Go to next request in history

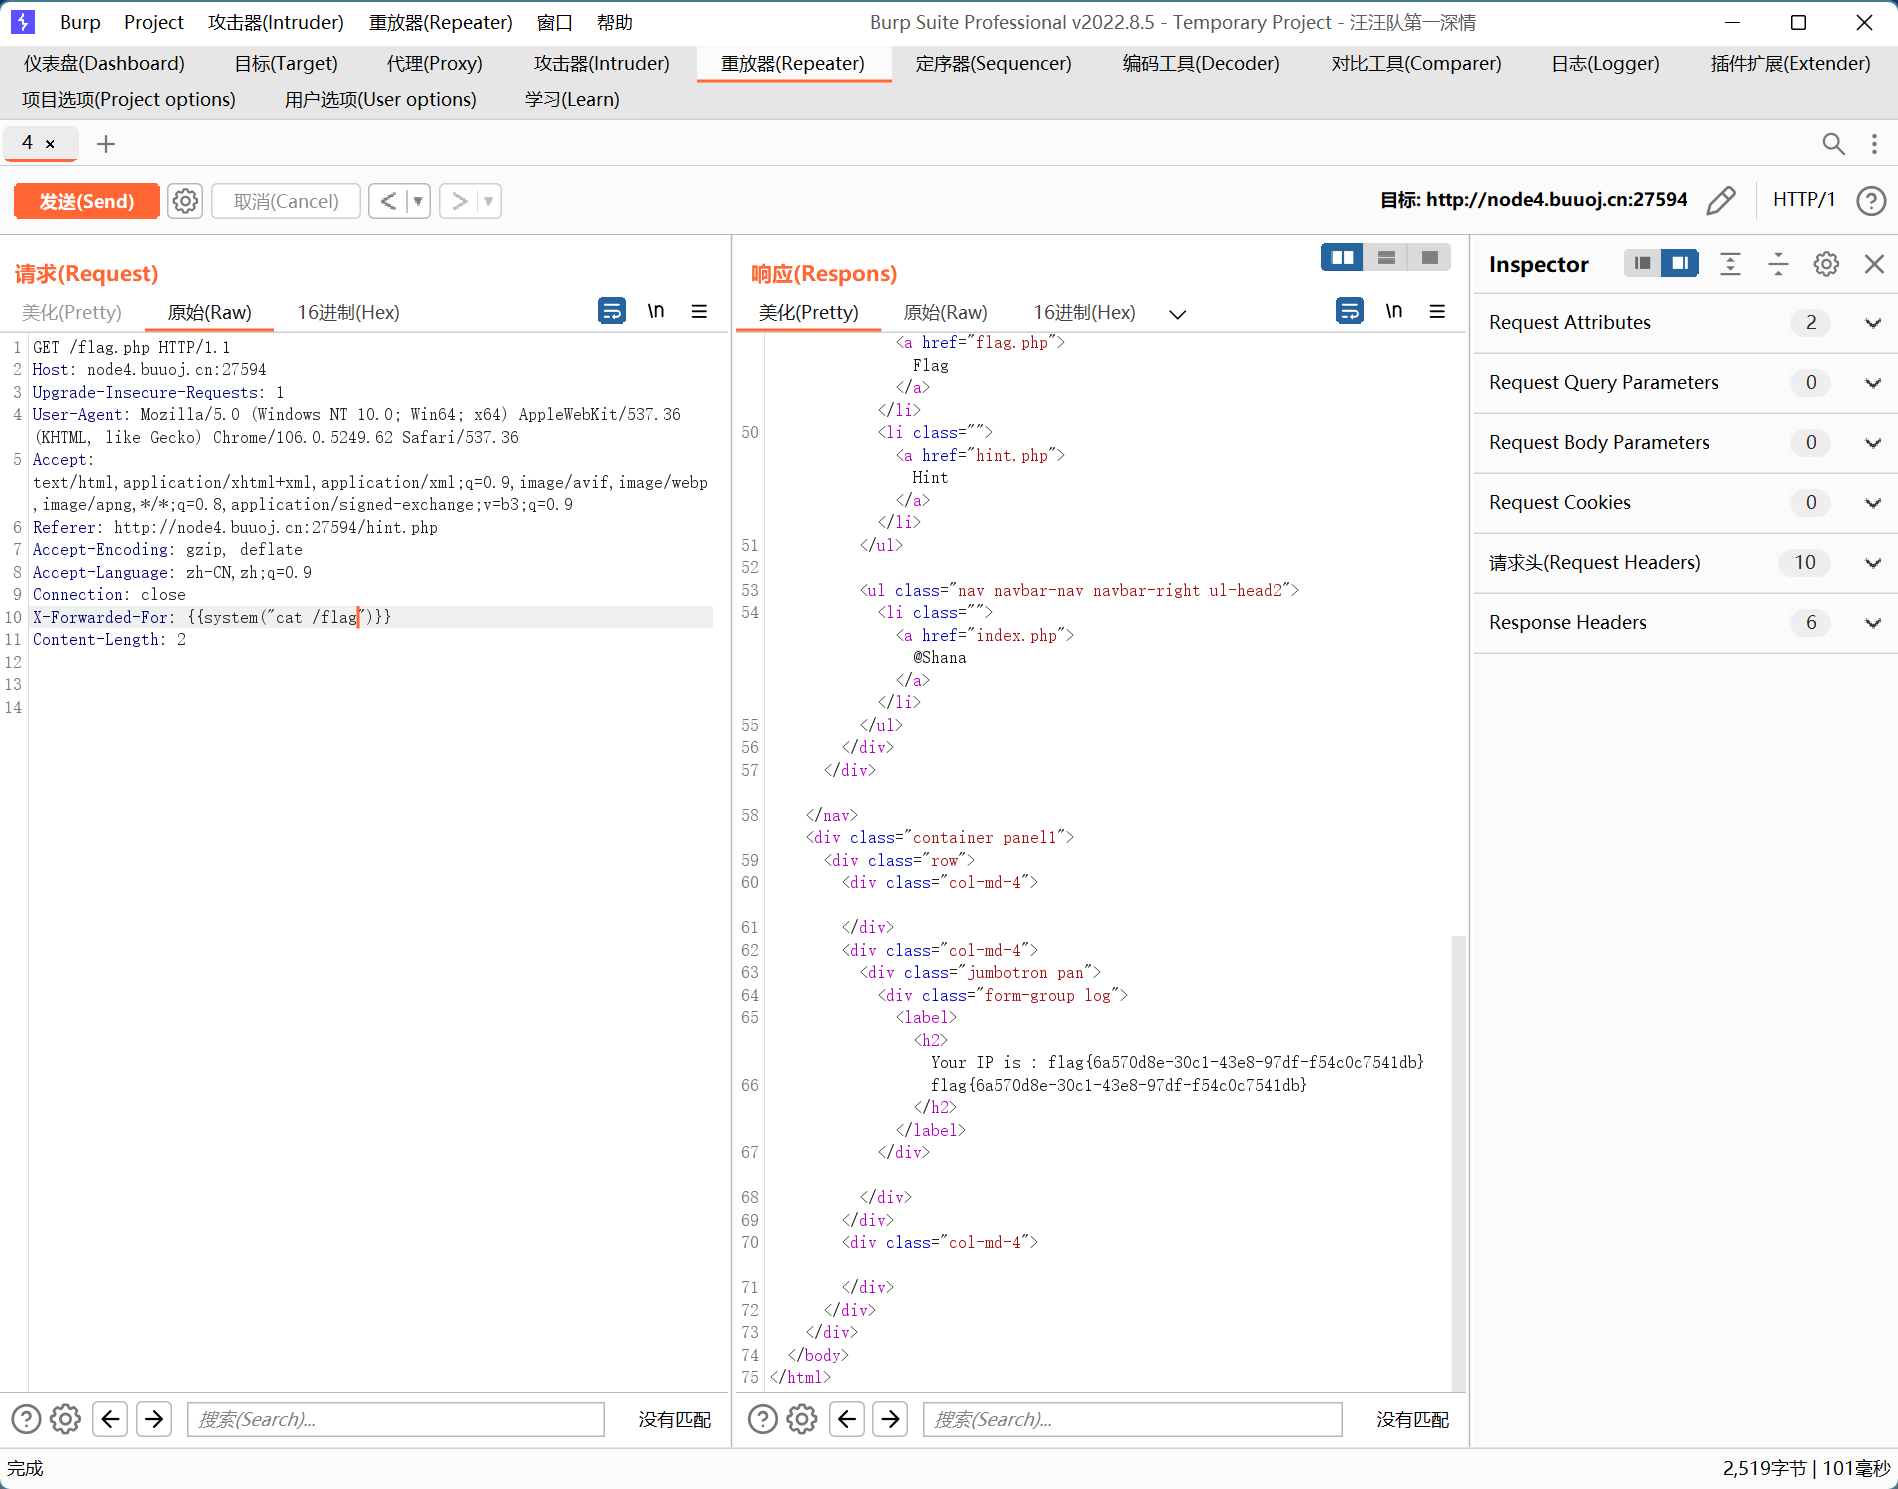(x=459, y=201)
